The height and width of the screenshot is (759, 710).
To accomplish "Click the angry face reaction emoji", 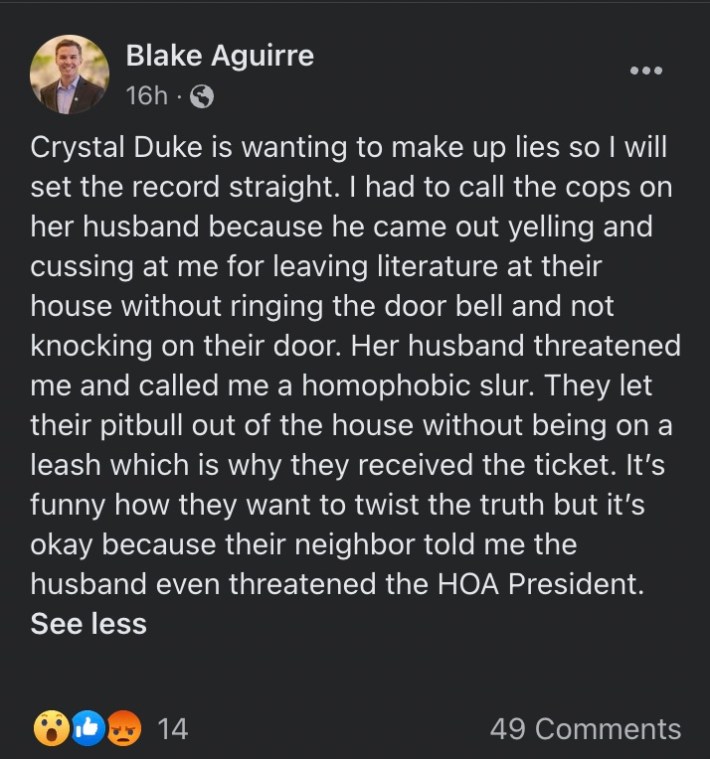I will tap(124, 728).
